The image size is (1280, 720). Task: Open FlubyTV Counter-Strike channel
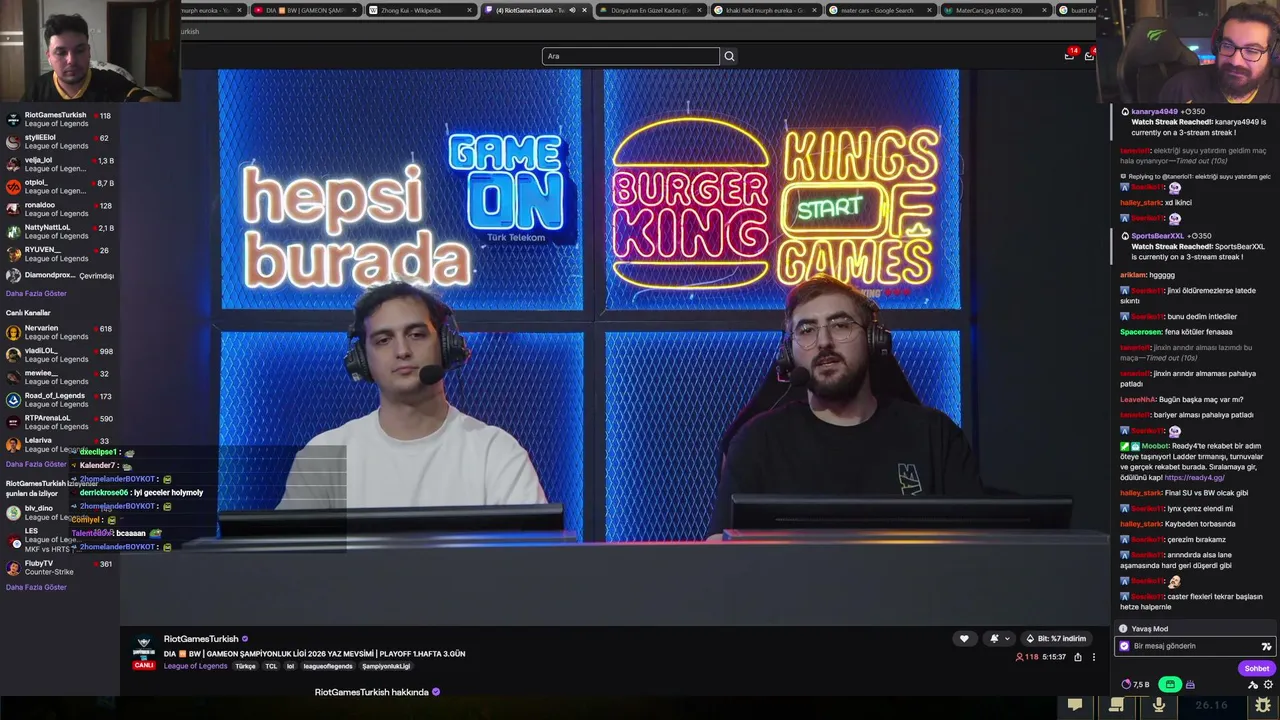coord(60,567)
